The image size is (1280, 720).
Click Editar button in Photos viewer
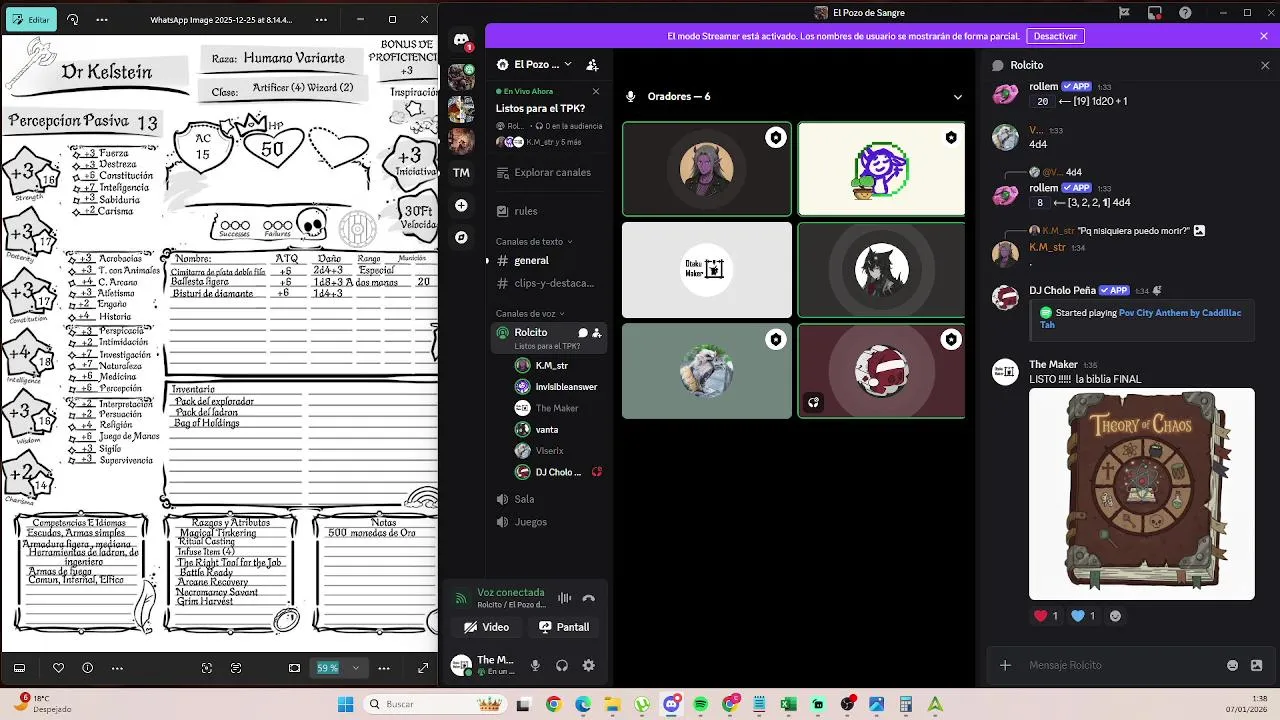point(31,19)
